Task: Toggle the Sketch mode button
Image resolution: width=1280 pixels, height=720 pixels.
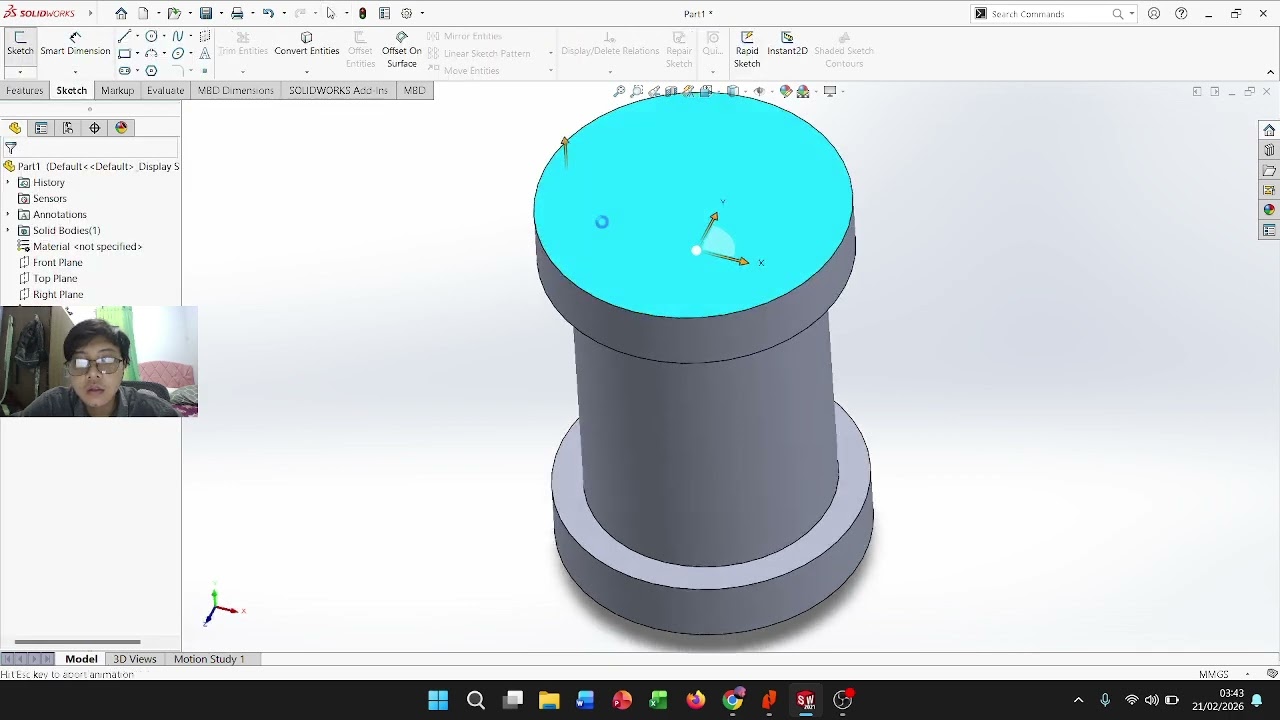Action: point(20,44)
